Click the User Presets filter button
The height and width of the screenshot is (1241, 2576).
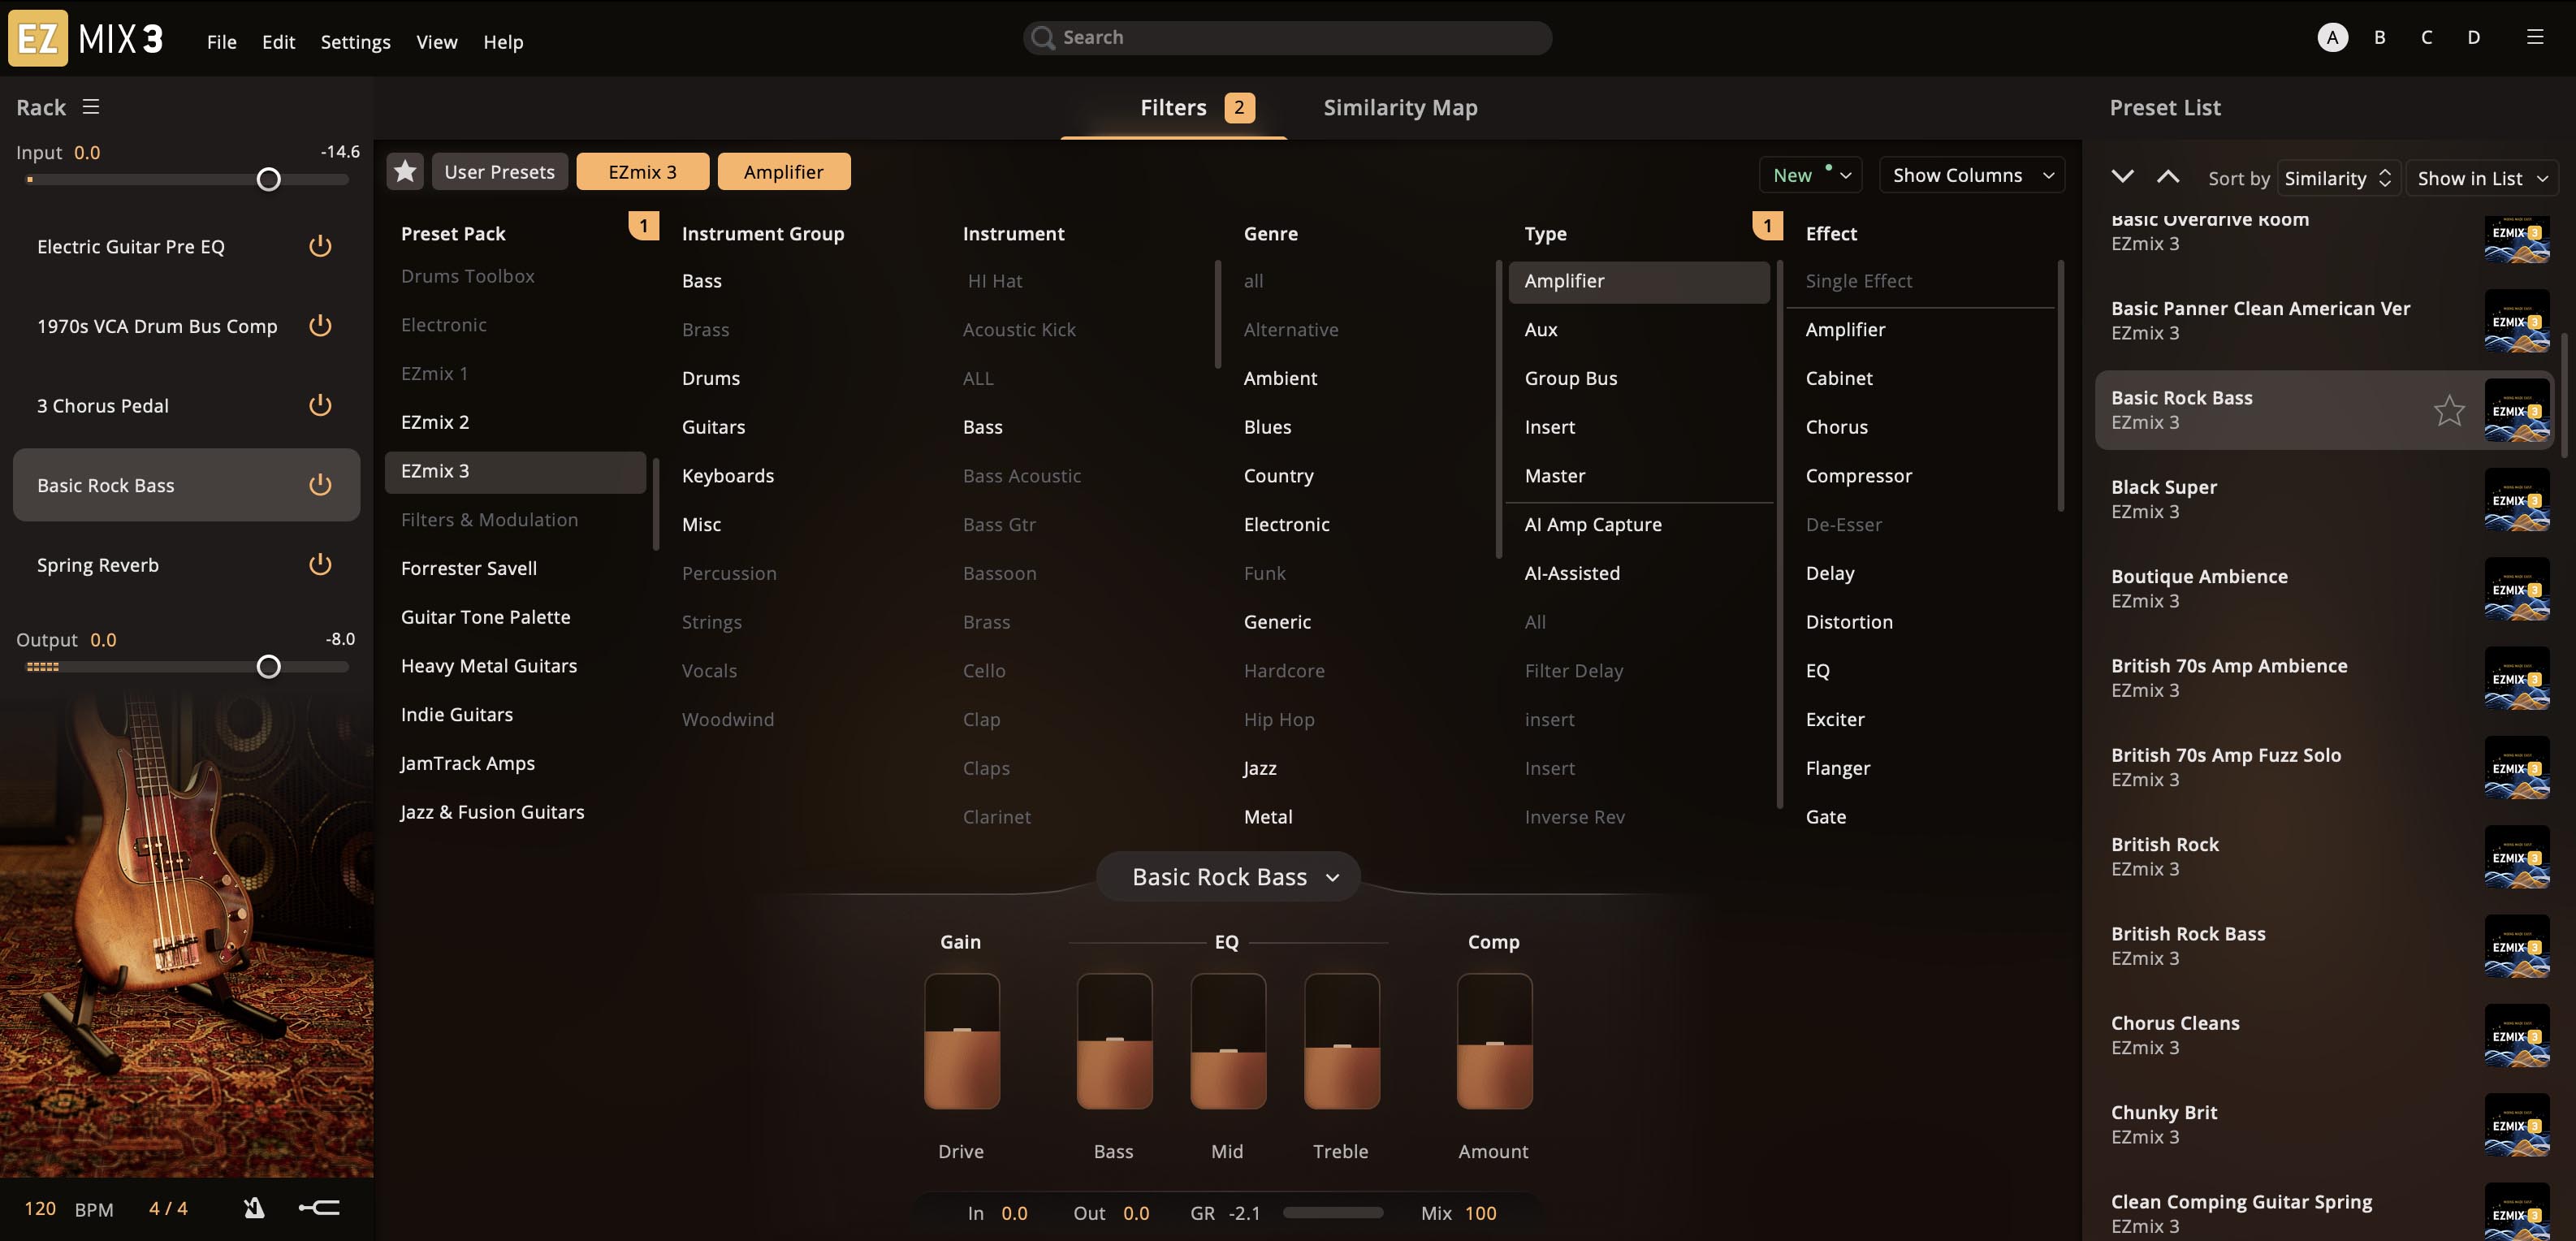[499, 172]
